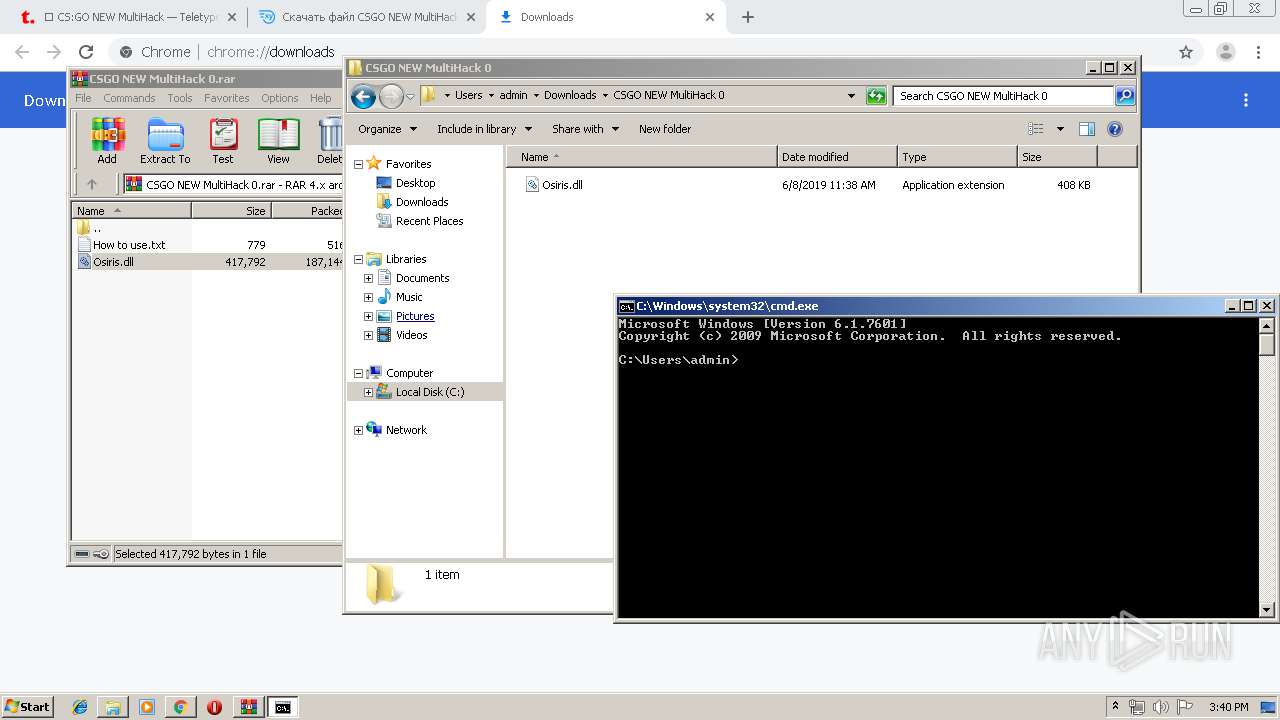This screenshot has width=1280, height=720.
Task: Click the Test archive icon in WinRAR
Action: tap(223, 141)
